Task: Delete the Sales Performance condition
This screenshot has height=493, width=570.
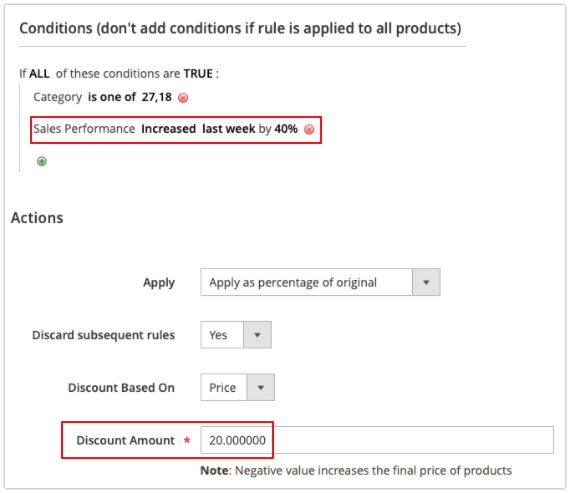Action: tap(309, 129)
